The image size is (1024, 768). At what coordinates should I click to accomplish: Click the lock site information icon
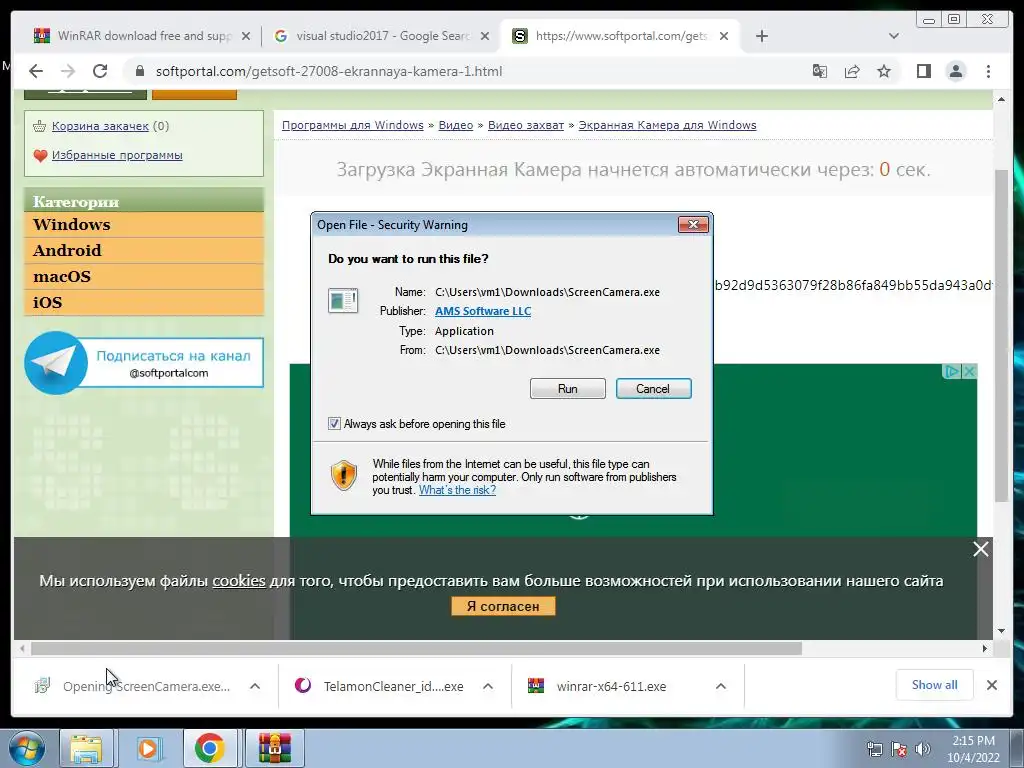pyautogui.click(x=139, y=71)
